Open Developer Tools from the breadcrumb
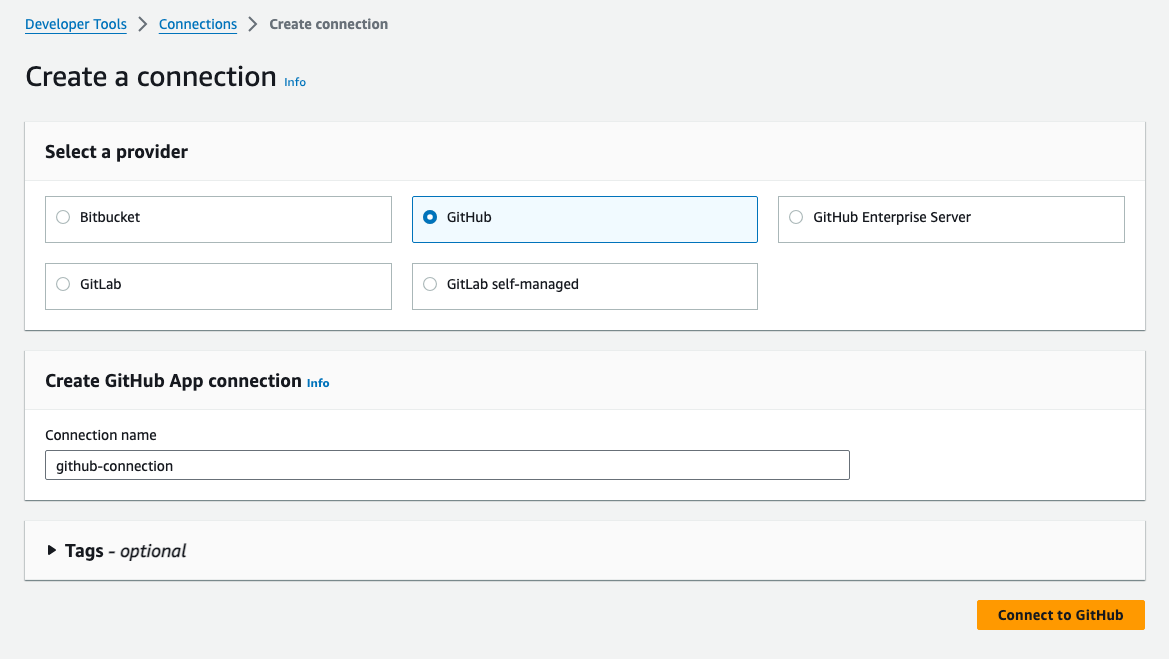The width and height of the screenshot is (1169, 659). [75, 24]
